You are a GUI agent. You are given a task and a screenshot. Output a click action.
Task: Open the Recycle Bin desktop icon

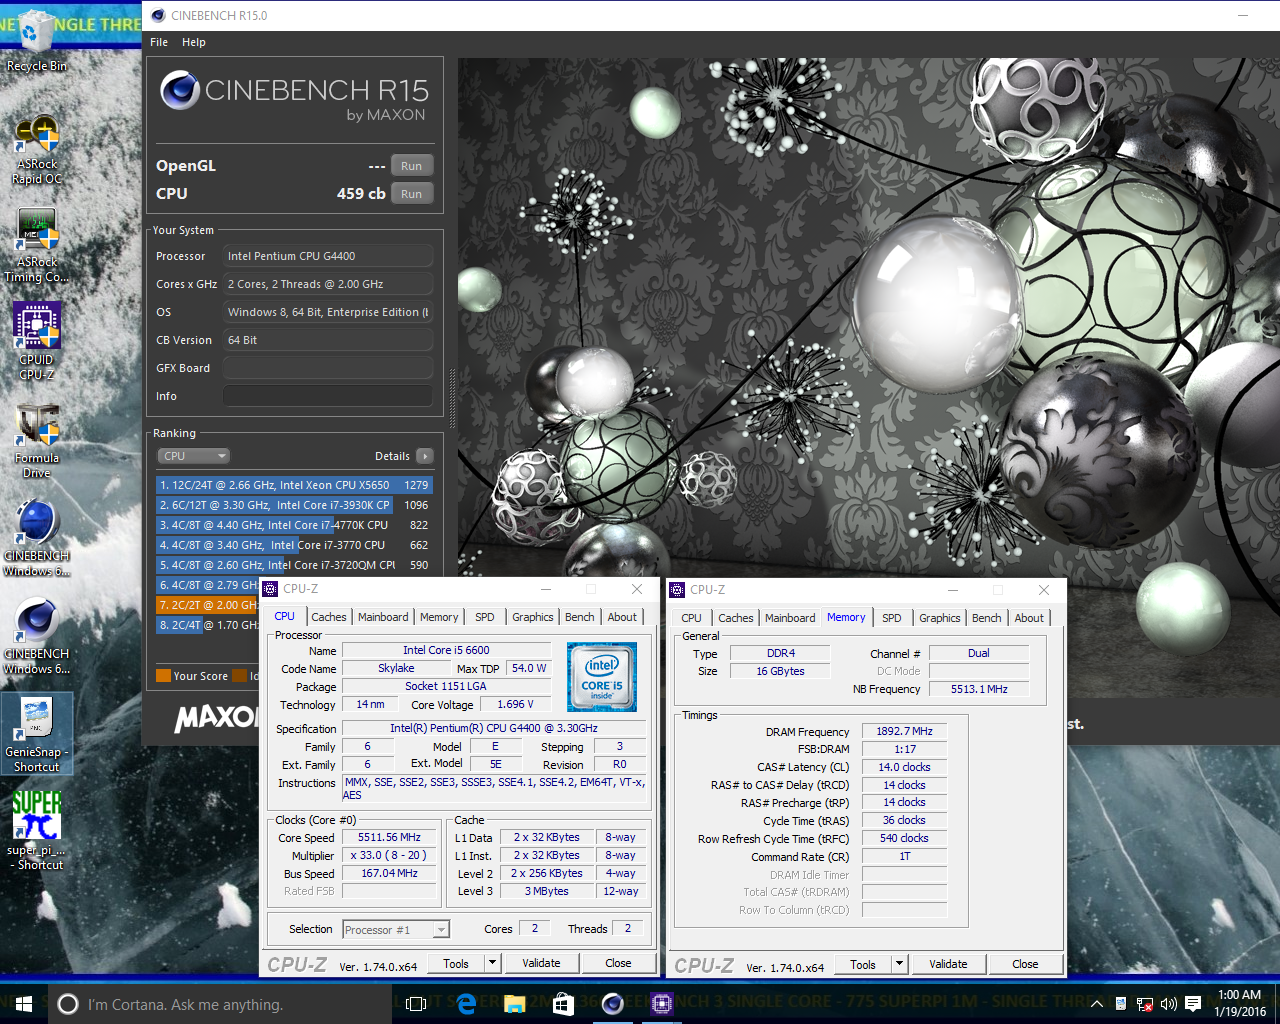coord(36,40)
